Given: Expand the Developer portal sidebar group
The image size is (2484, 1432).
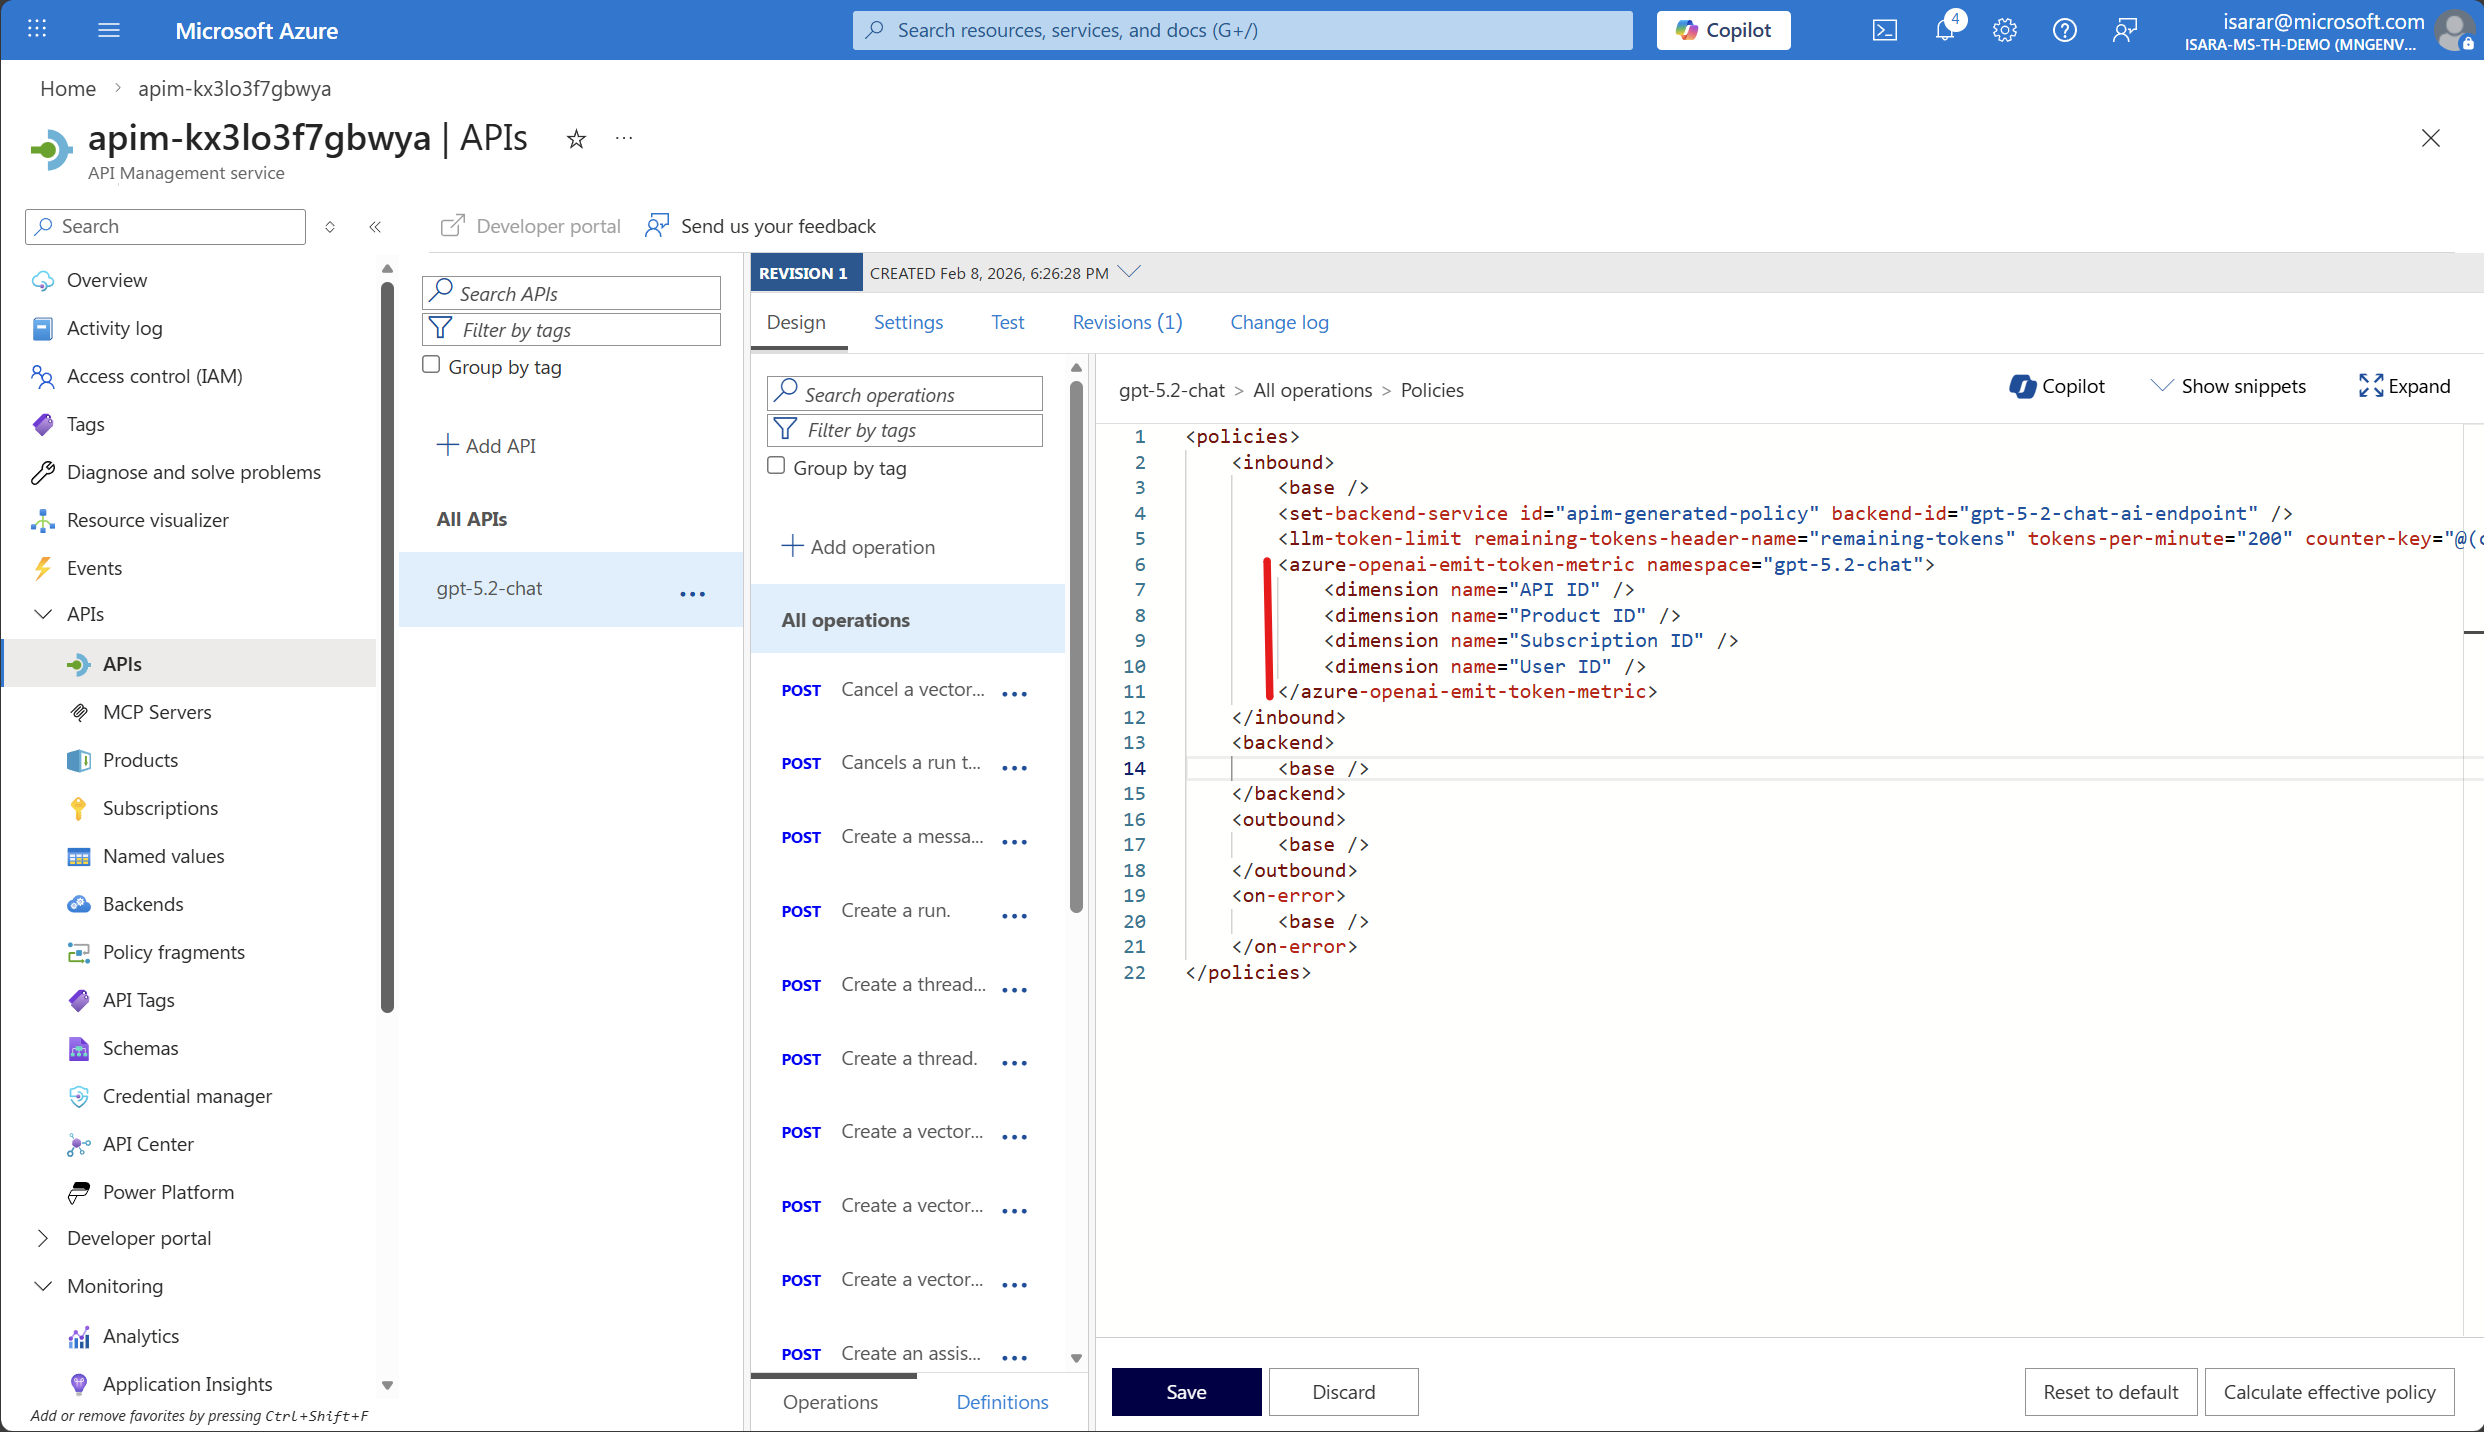Looking at the screenshot, I should (43, 1238).
